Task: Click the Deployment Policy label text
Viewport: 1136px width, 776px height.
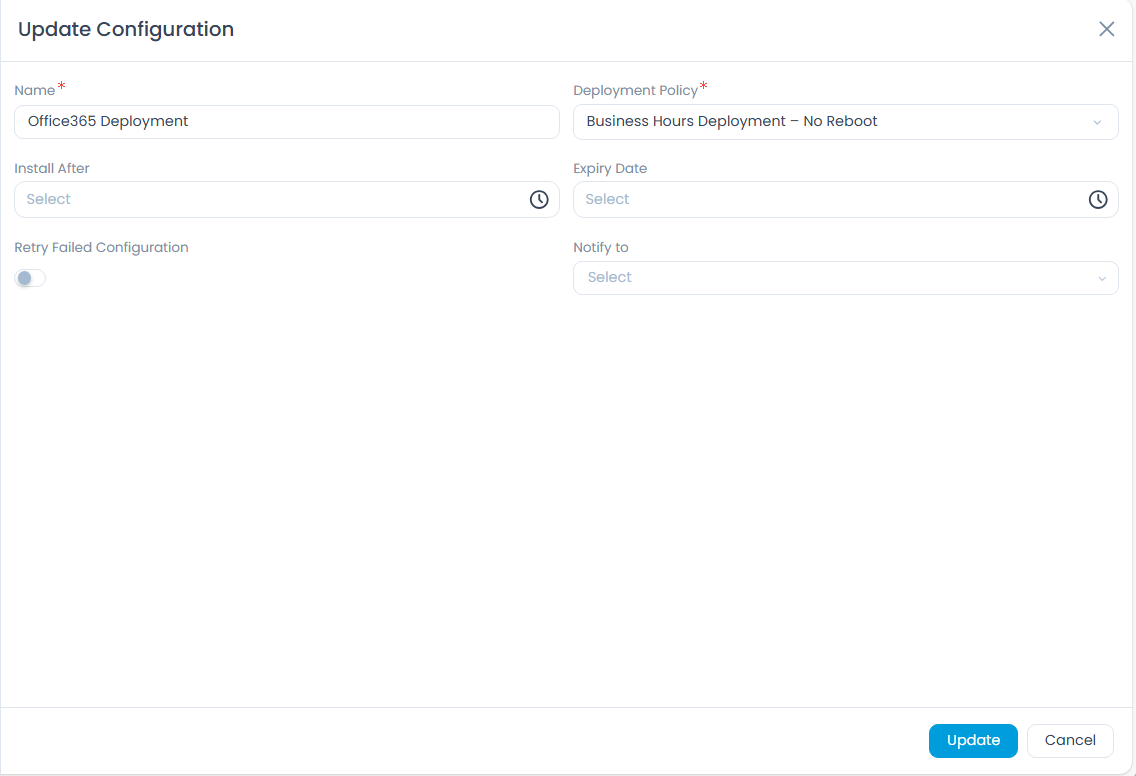Action: click(x=635, y=91)
